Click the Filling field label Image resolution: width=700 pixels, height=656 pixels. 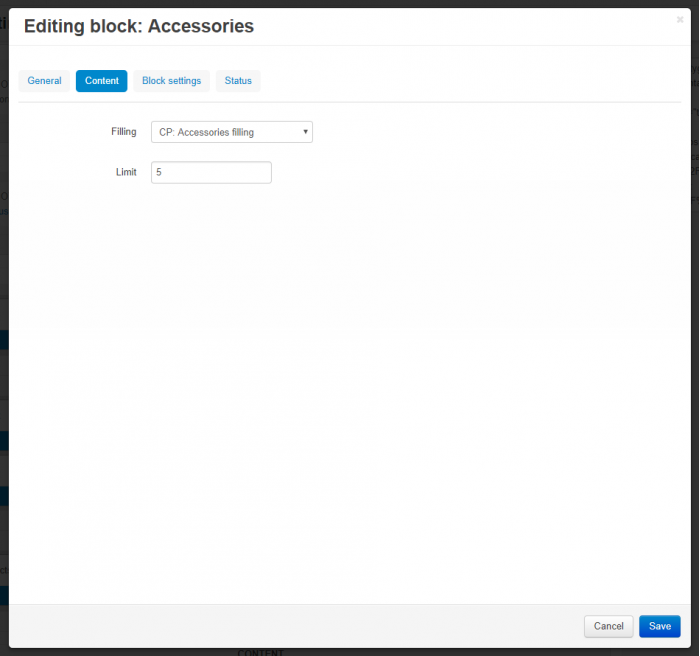coord(124,132)
